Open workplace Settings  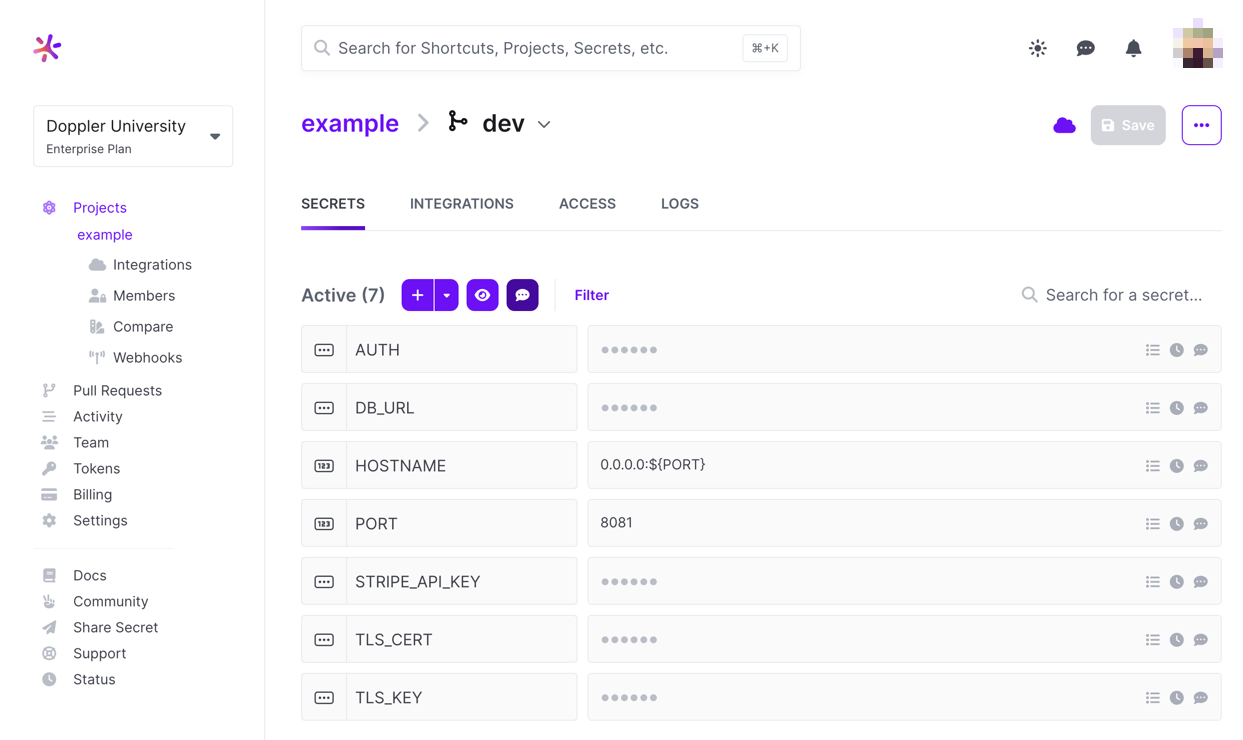(x=100, y=521)
